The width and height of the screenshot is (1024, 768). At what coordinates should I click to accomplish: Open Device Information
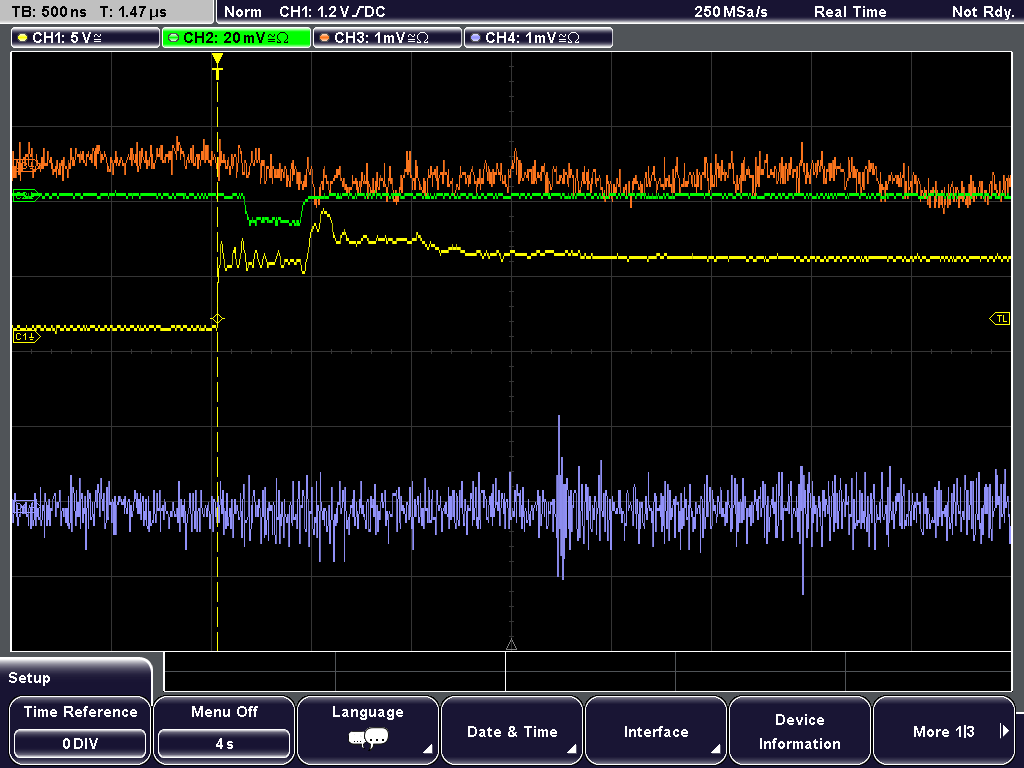click(799, 730)
